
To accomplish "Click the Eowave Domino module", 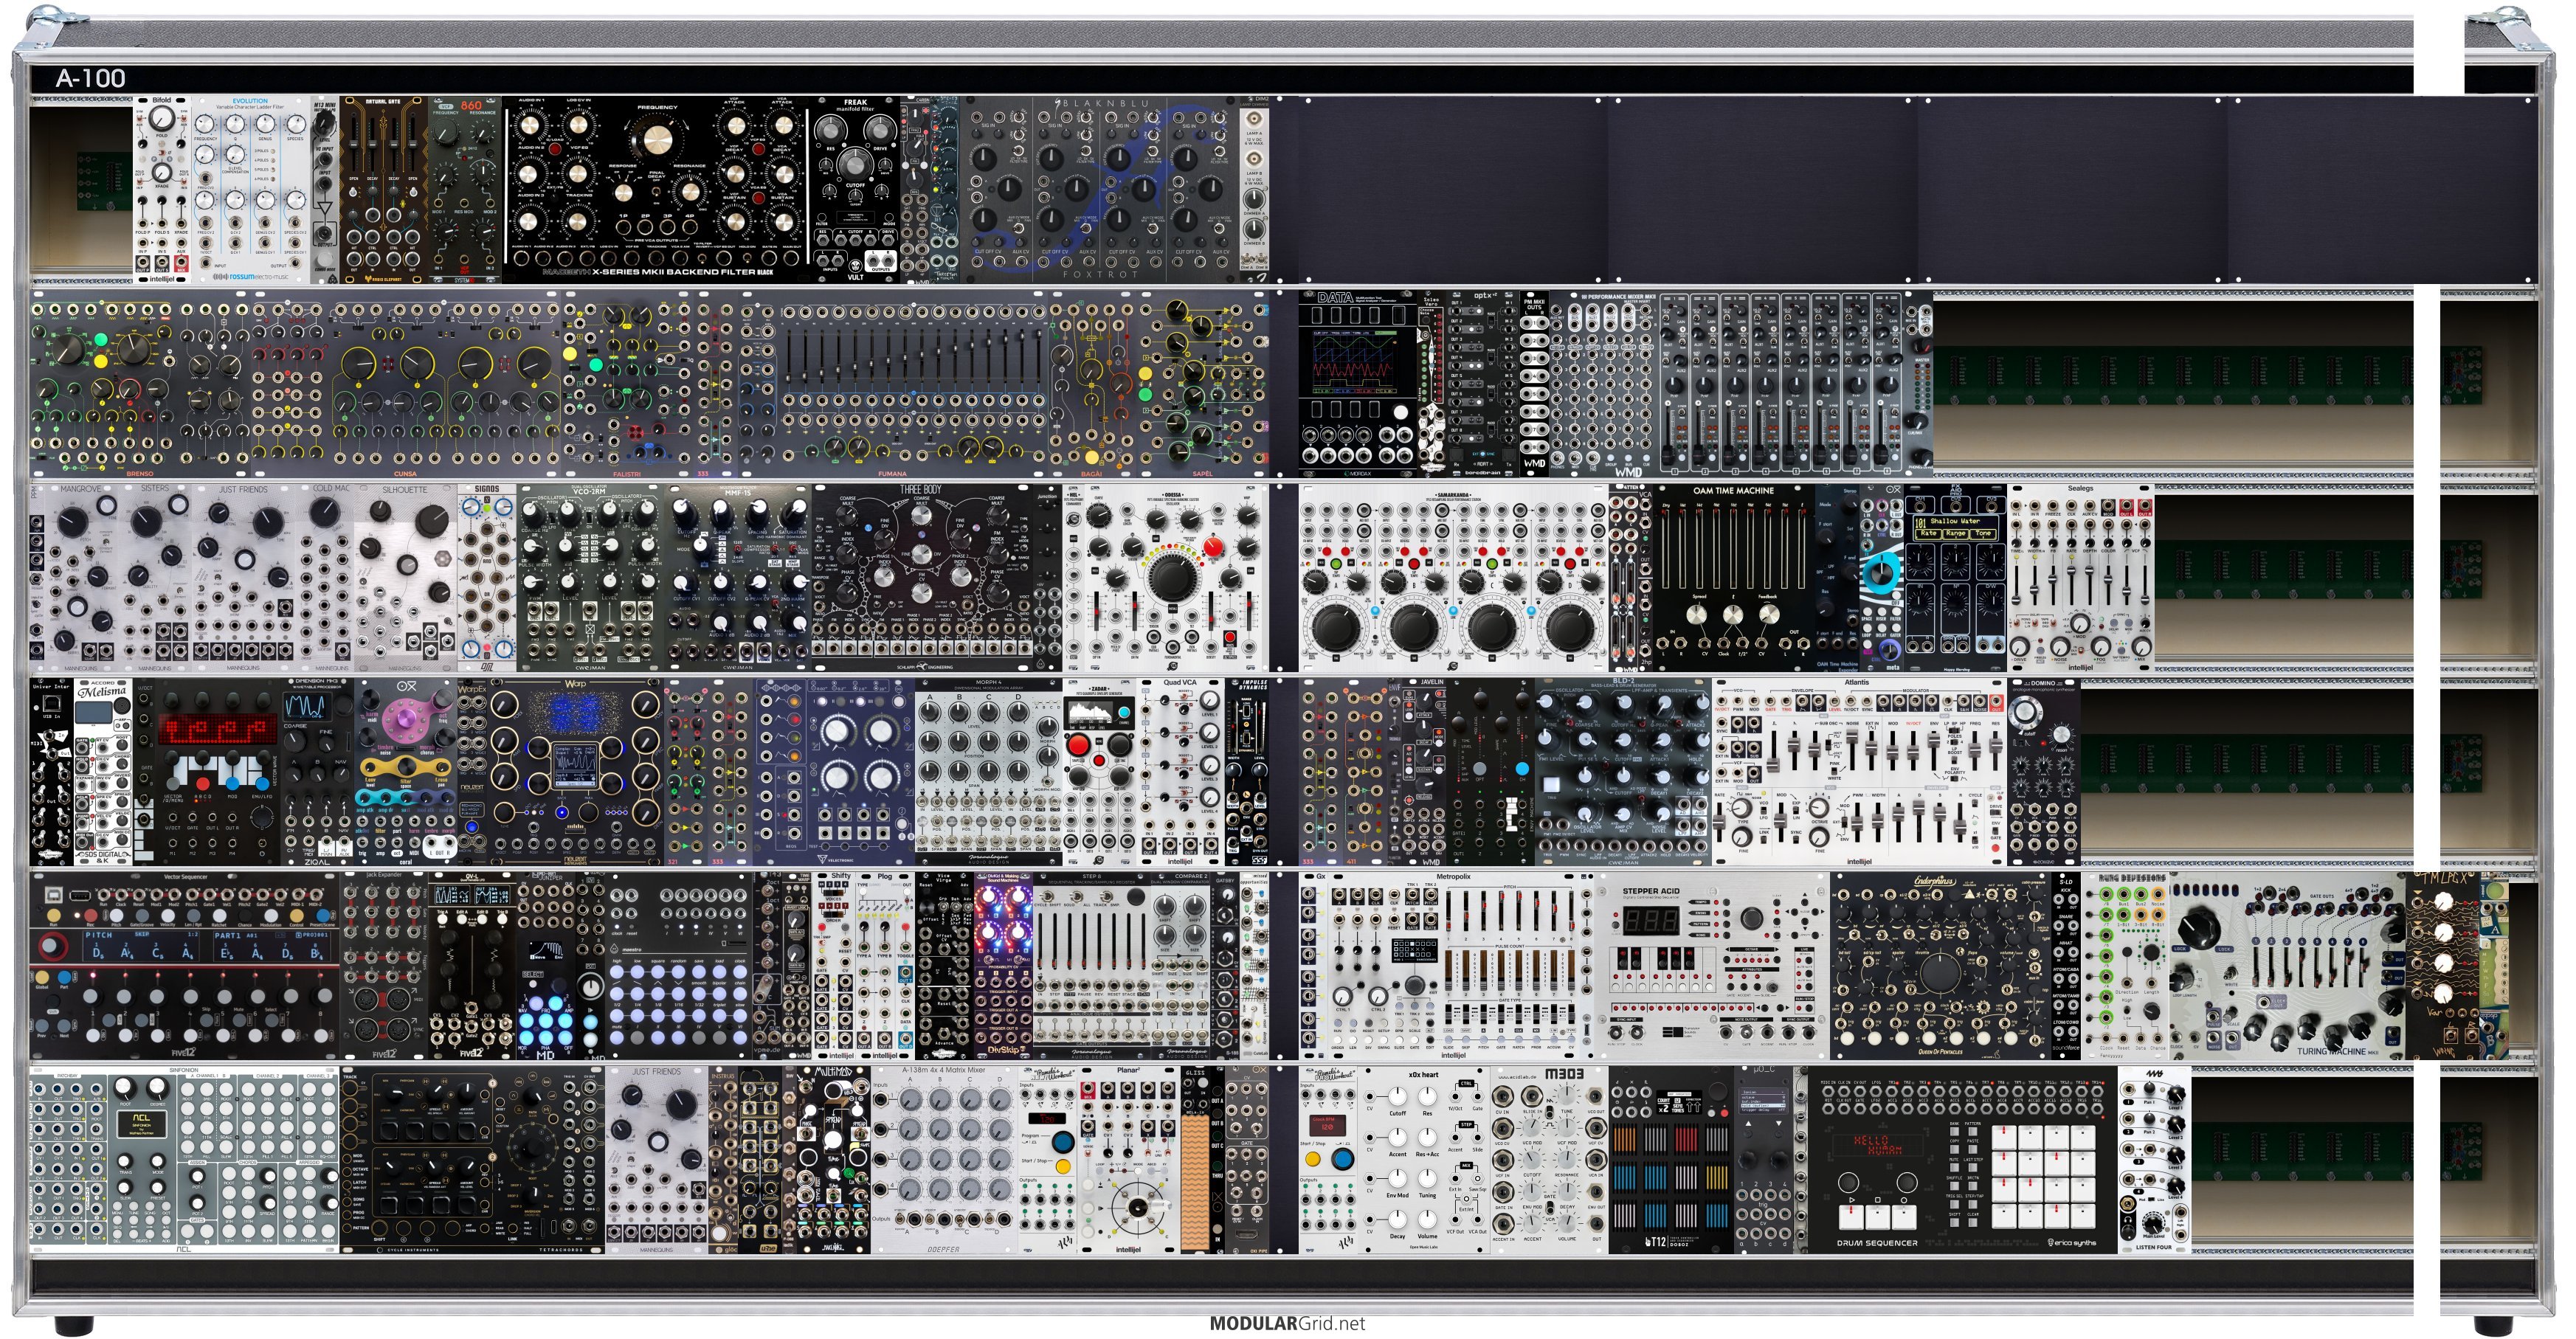I will point(2043,772).
